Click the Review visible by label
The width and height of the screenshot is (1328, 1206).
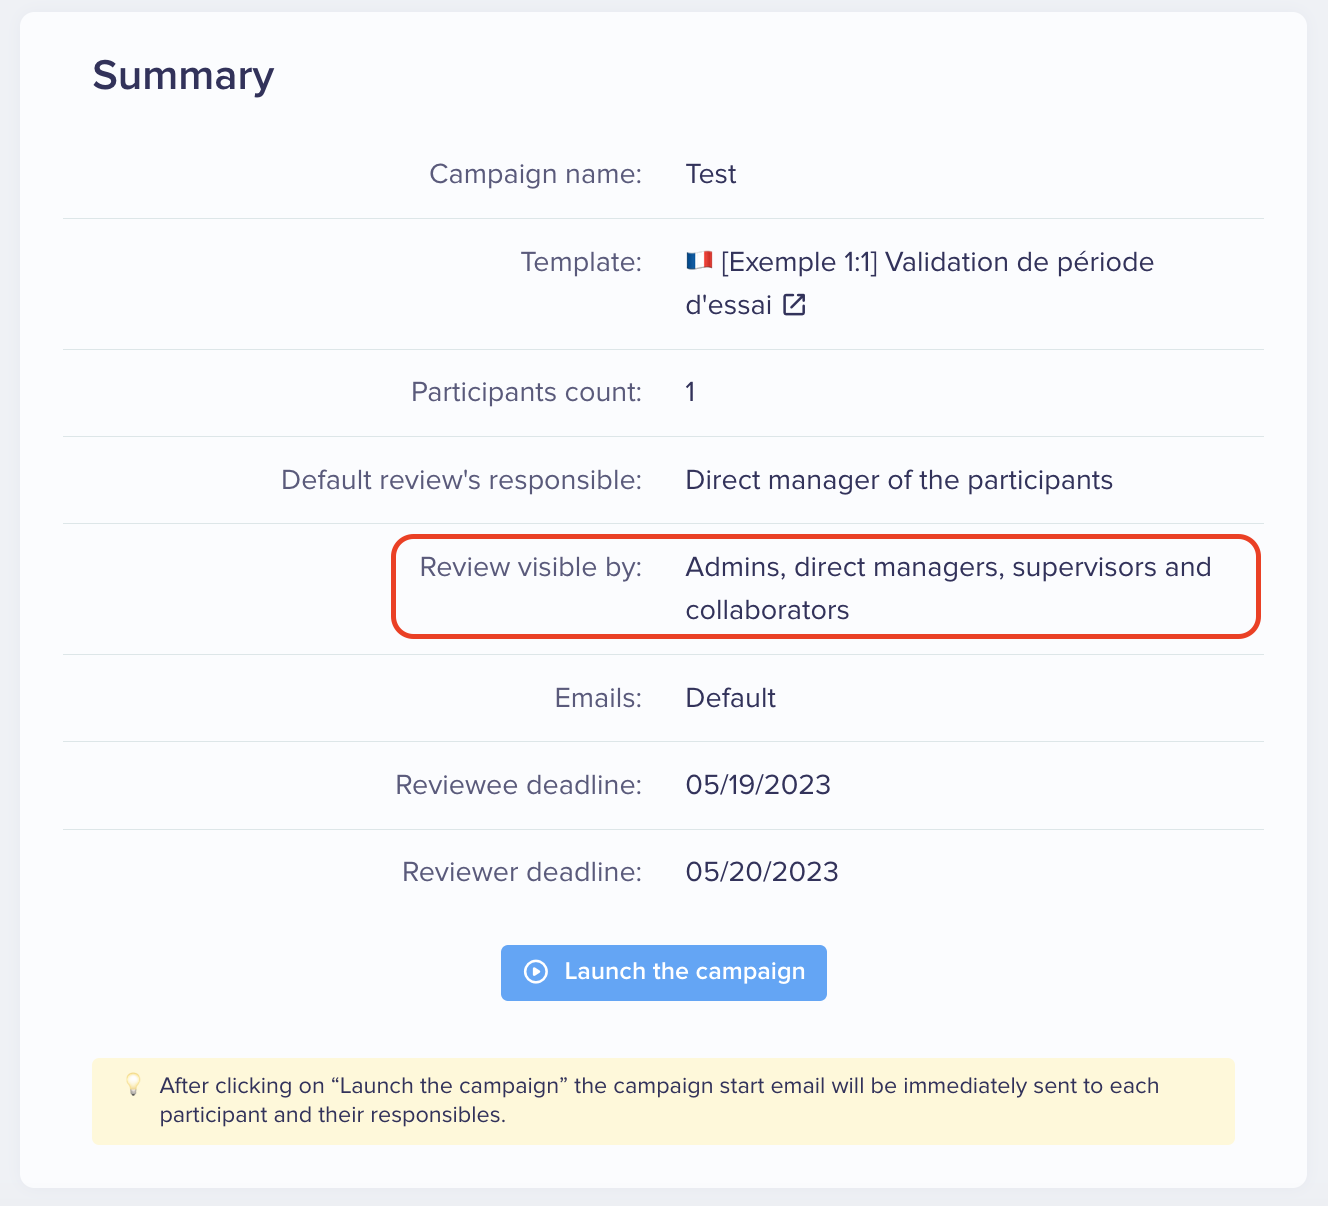click(x=530, y=567)
